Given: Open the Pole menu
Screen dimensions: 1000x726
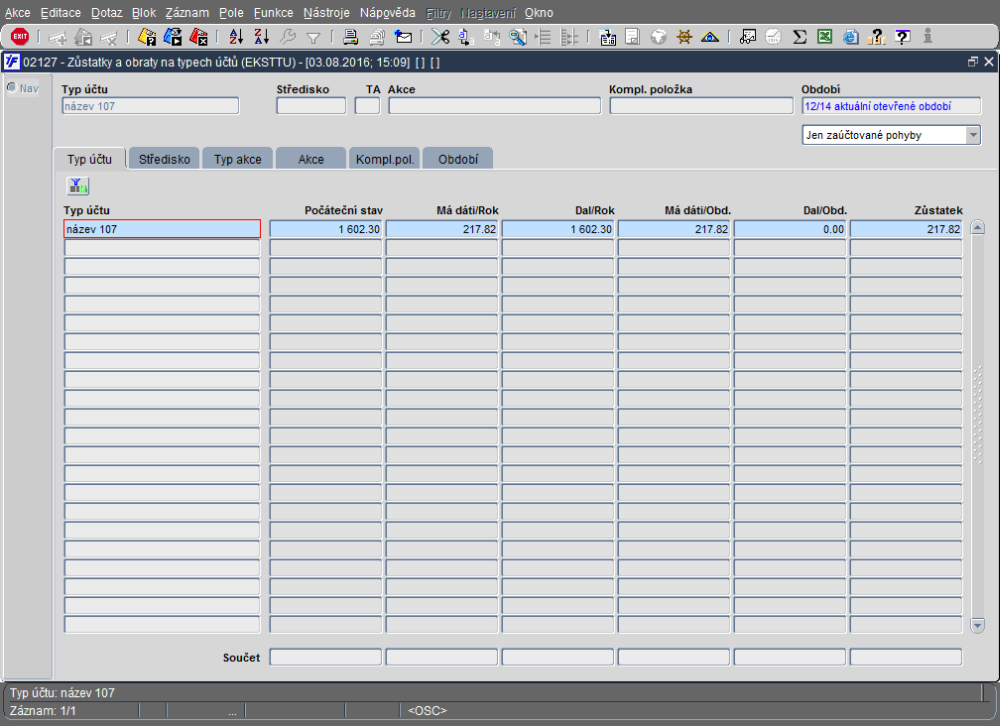Looking at the screenshot, I should pyautogui.click(x=231, y=13).
